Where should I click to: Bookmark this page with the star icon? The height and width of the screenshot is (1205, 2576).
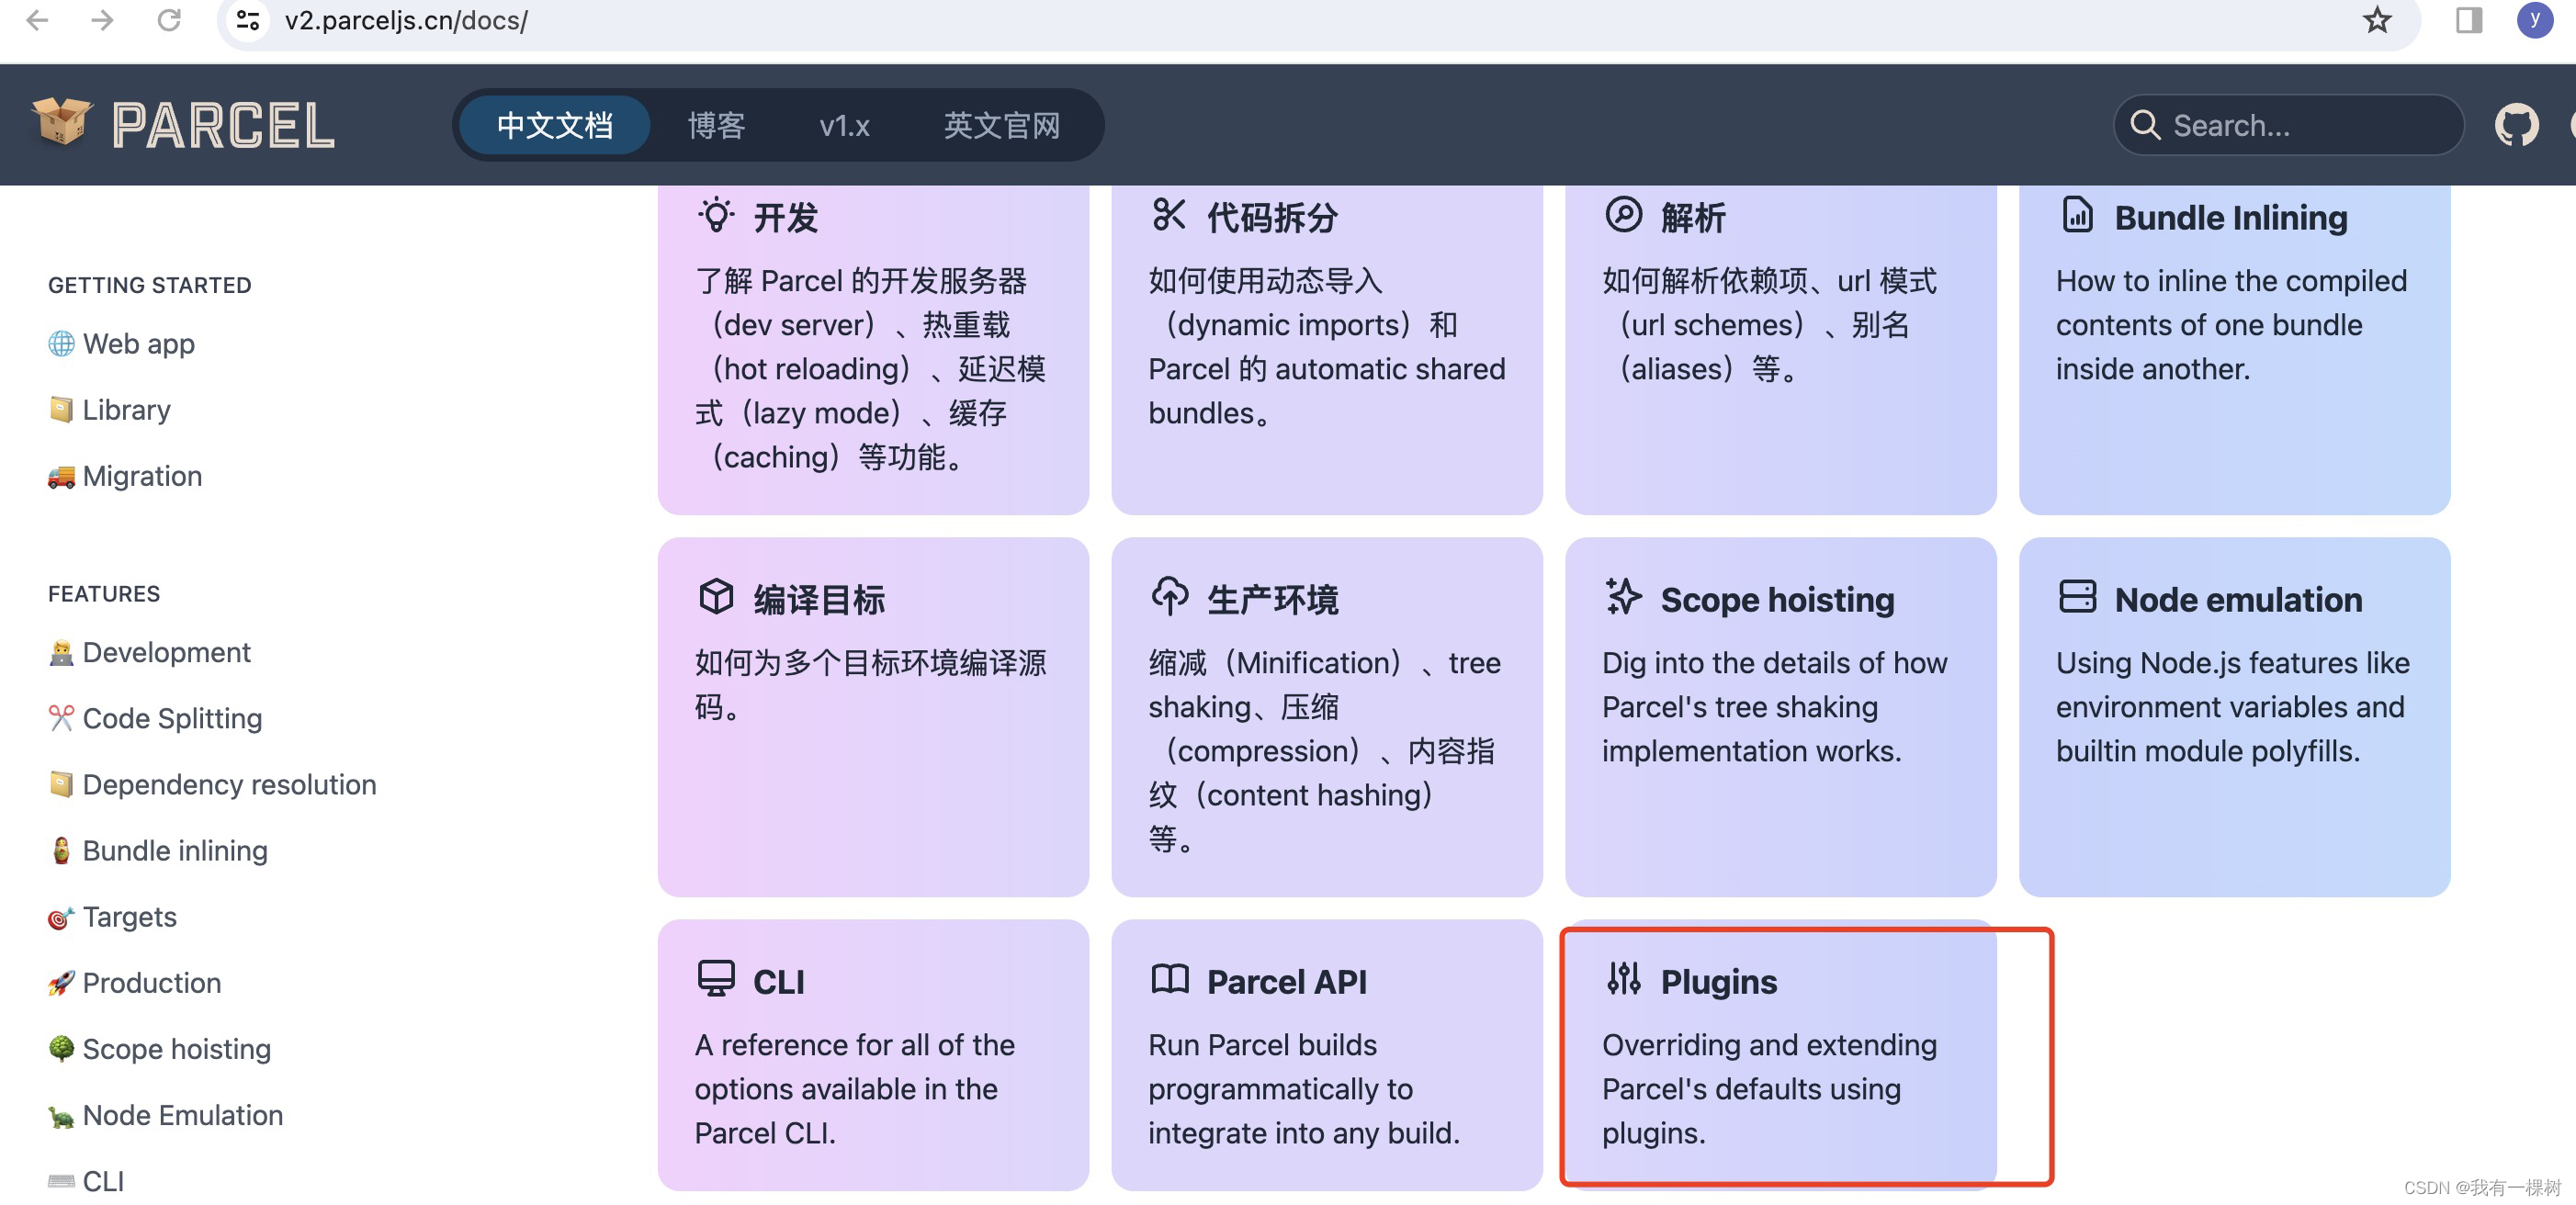click(2377, 20)
